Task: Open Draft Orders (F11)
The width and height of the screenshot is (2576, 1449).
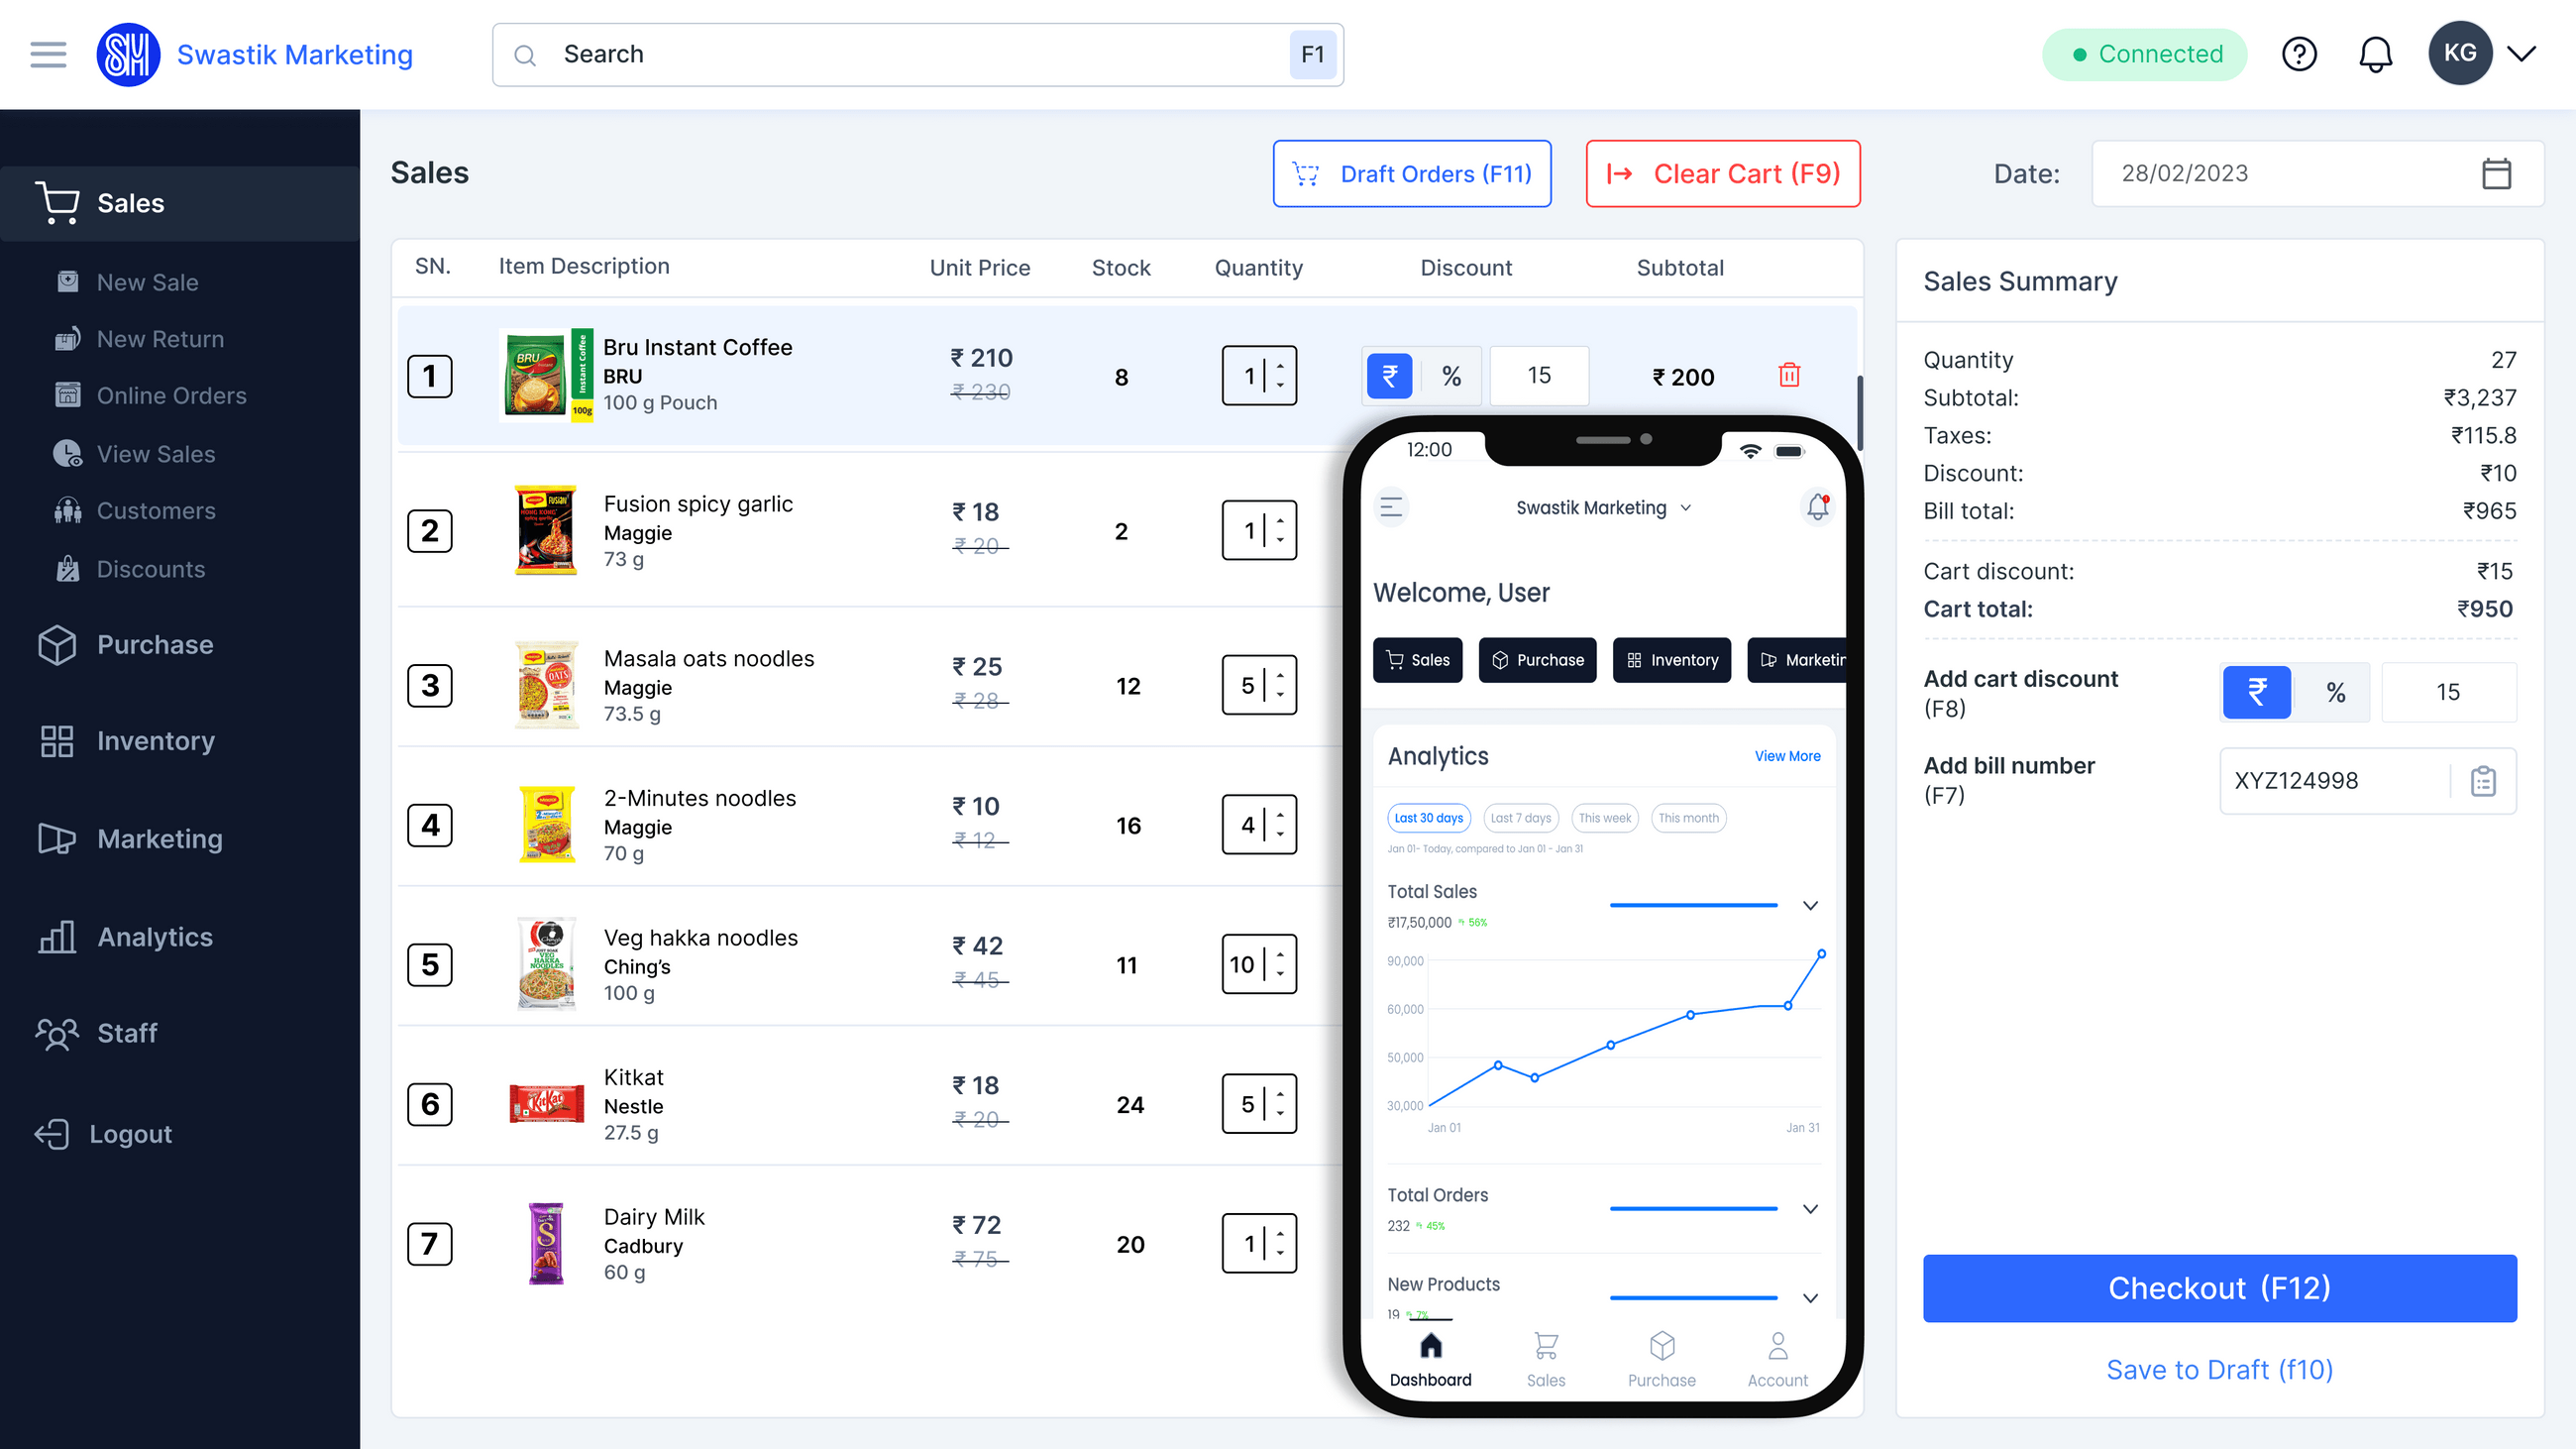Action: 1412,174
